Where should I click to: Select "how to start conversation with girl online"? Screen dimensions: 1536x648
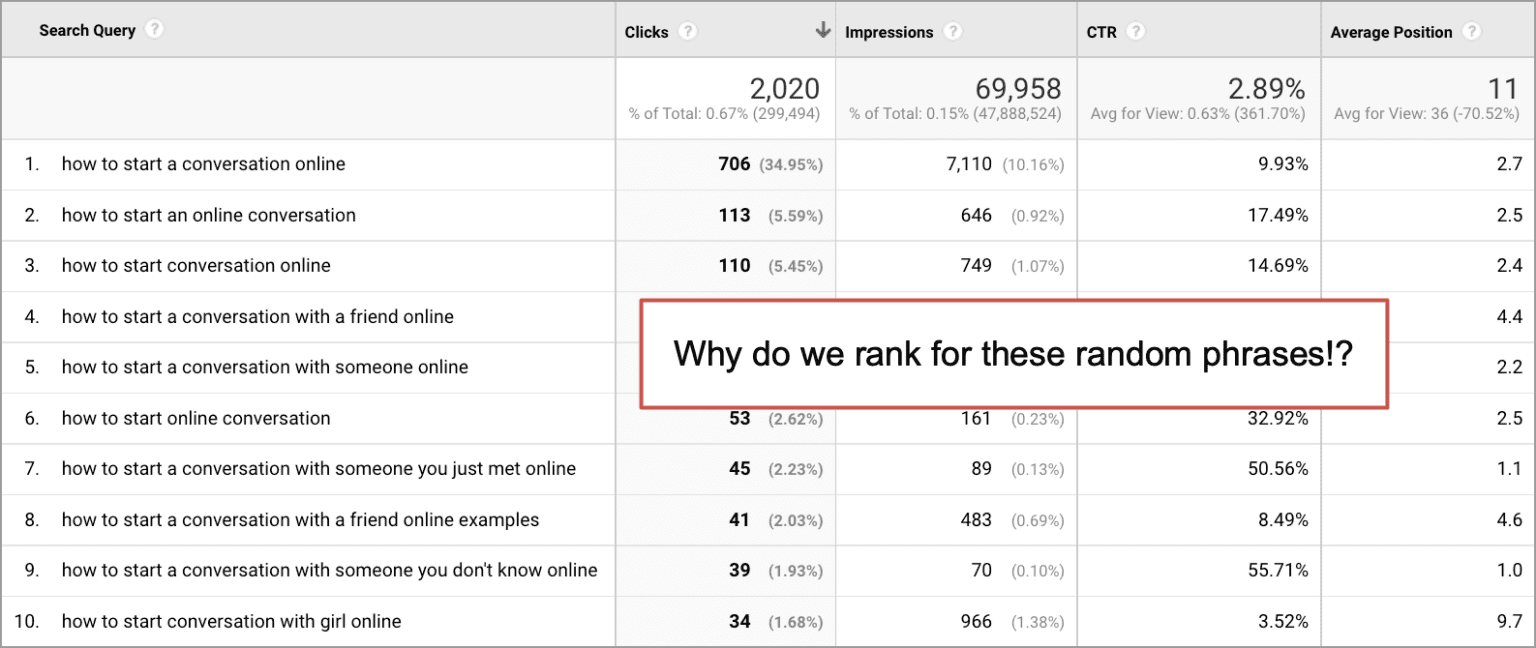[230, 621]
